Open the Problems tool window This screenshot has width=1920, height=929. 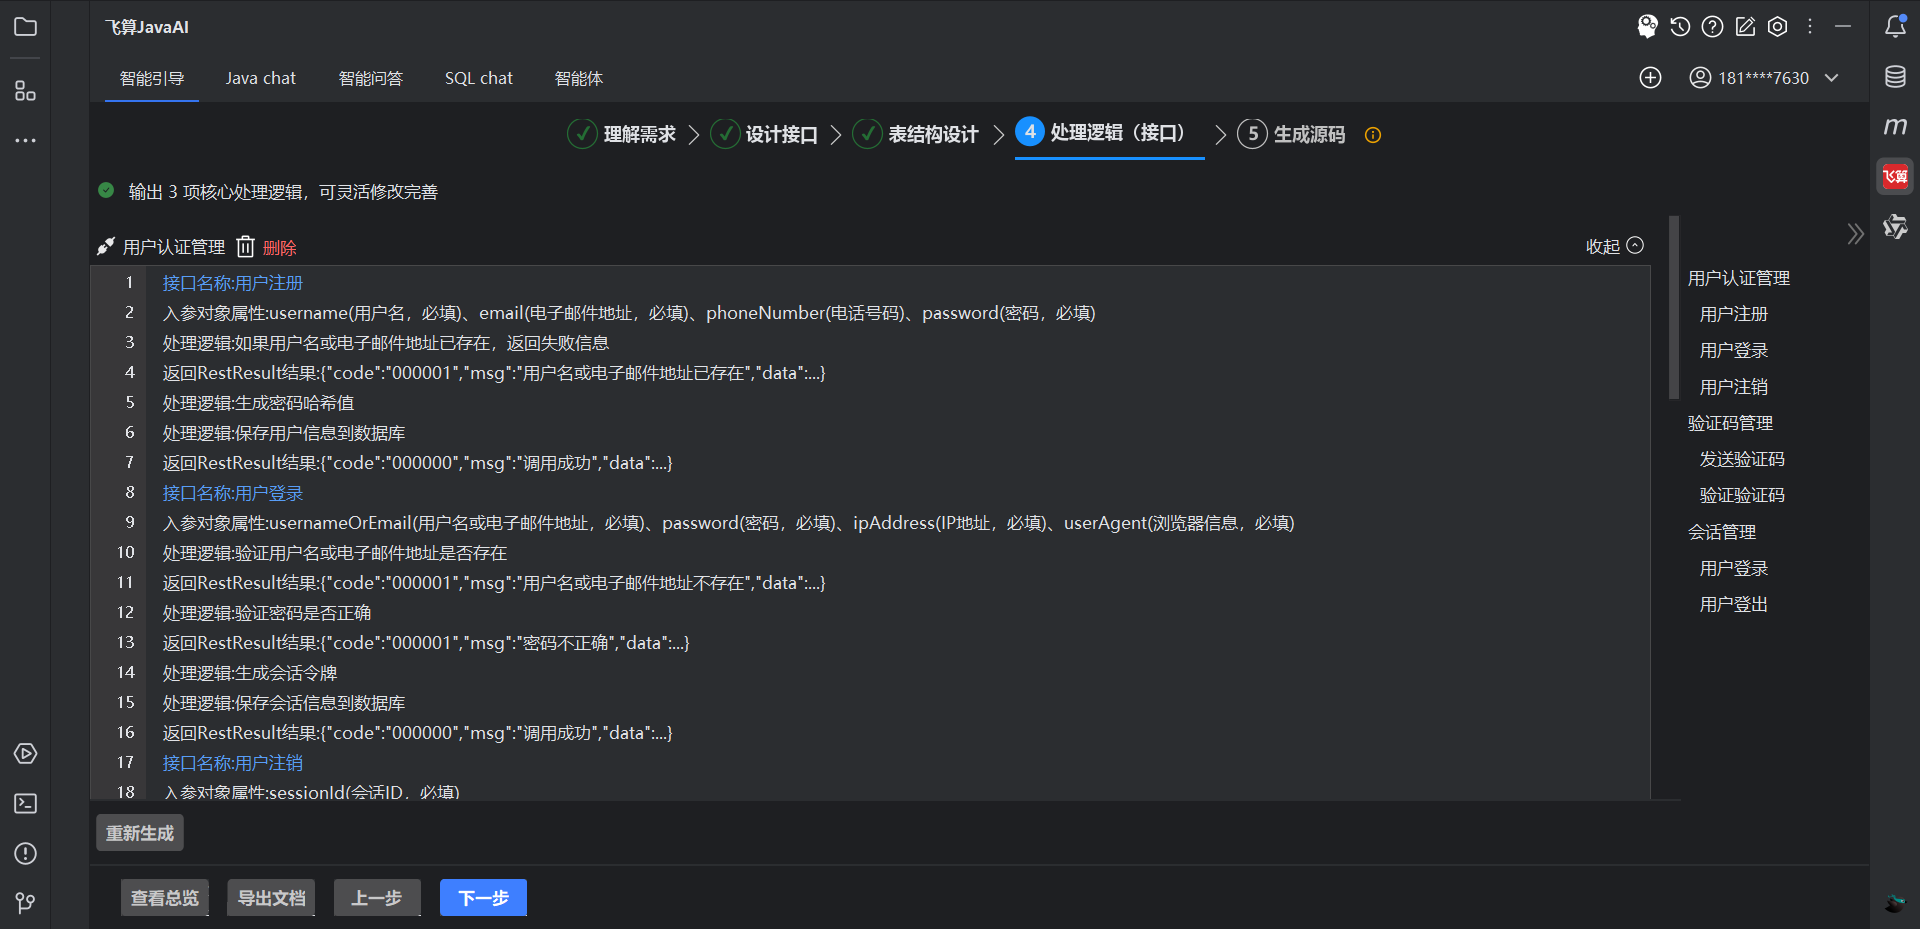coord(26,854)
